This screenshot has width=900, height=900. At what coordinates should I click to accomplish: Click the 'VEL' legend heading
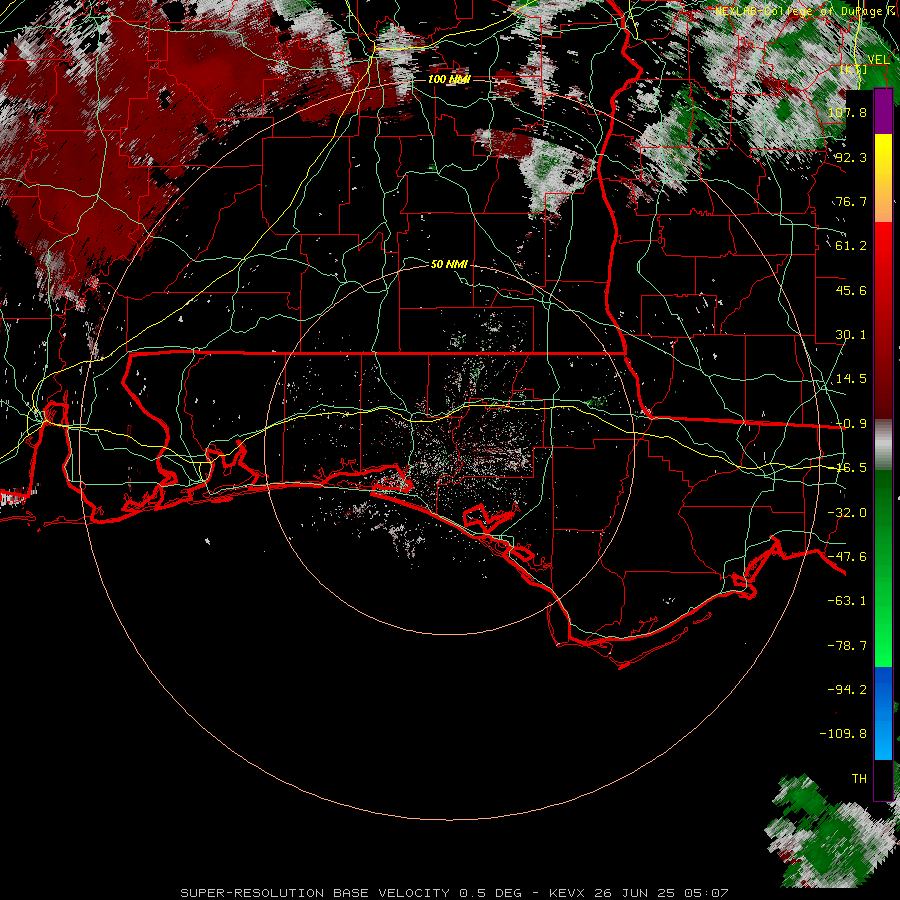tap(878, 60)
